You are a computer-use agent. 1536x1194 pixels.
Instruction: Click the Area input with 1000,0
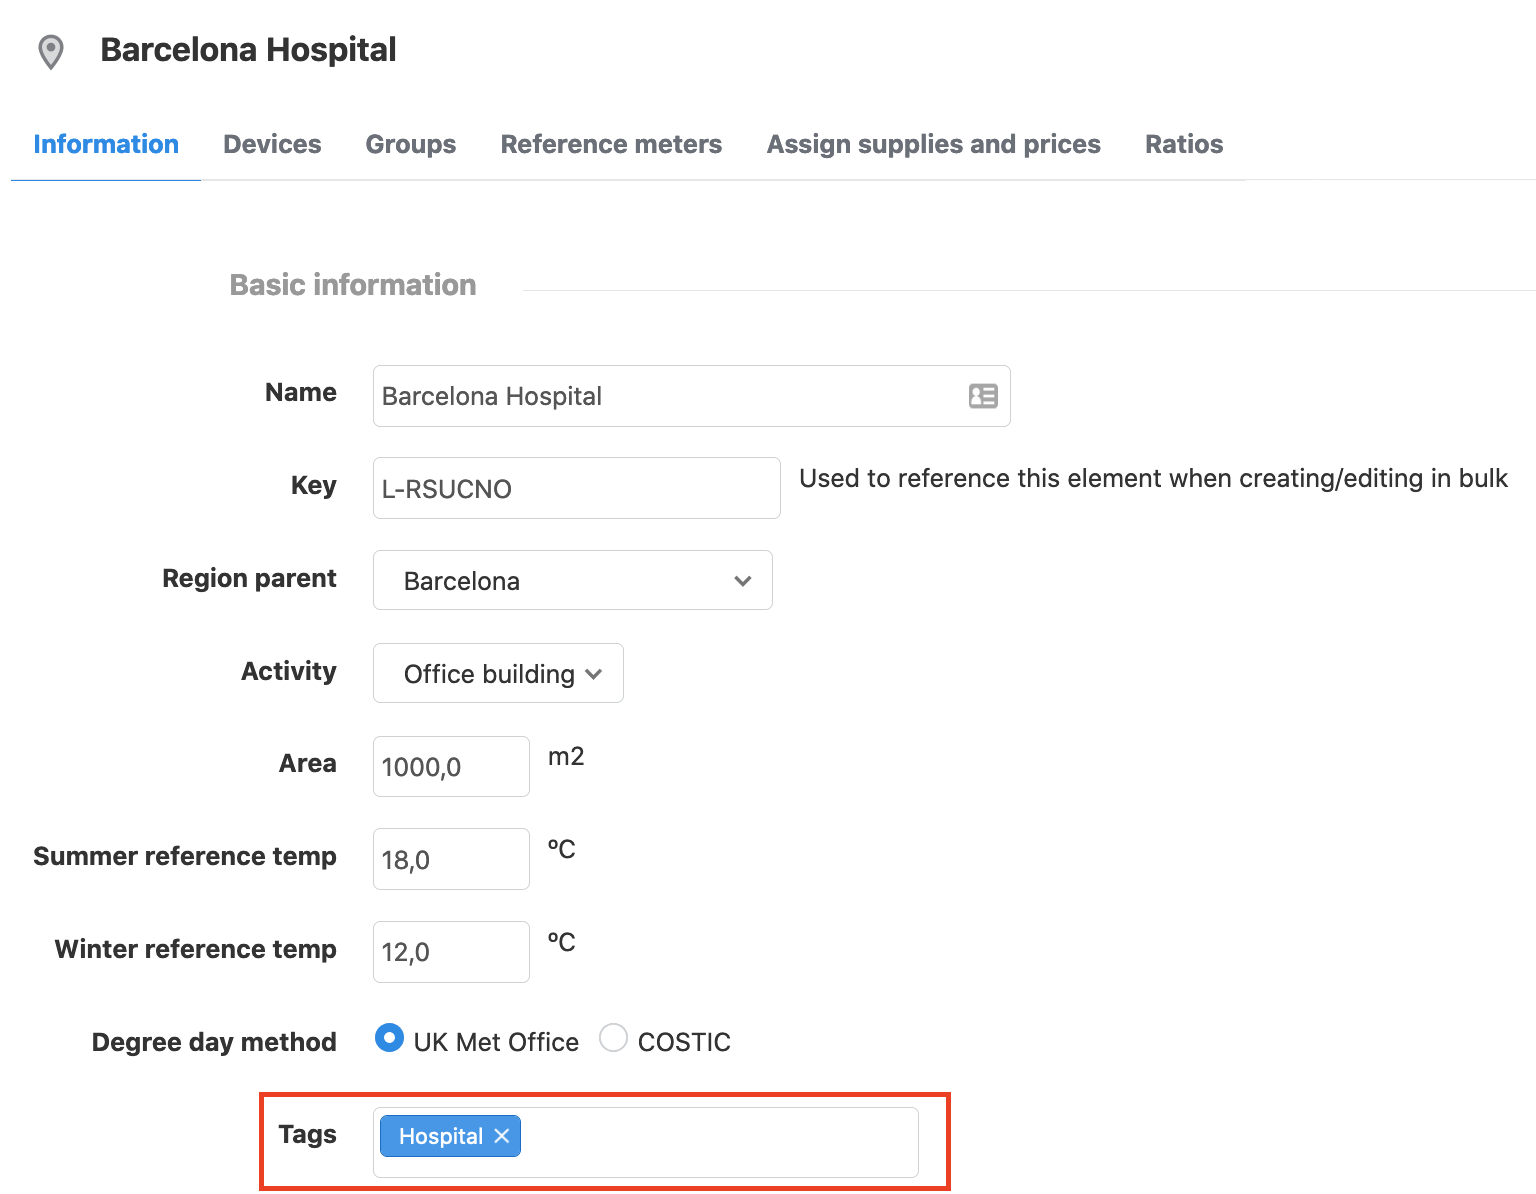[451, 766]
